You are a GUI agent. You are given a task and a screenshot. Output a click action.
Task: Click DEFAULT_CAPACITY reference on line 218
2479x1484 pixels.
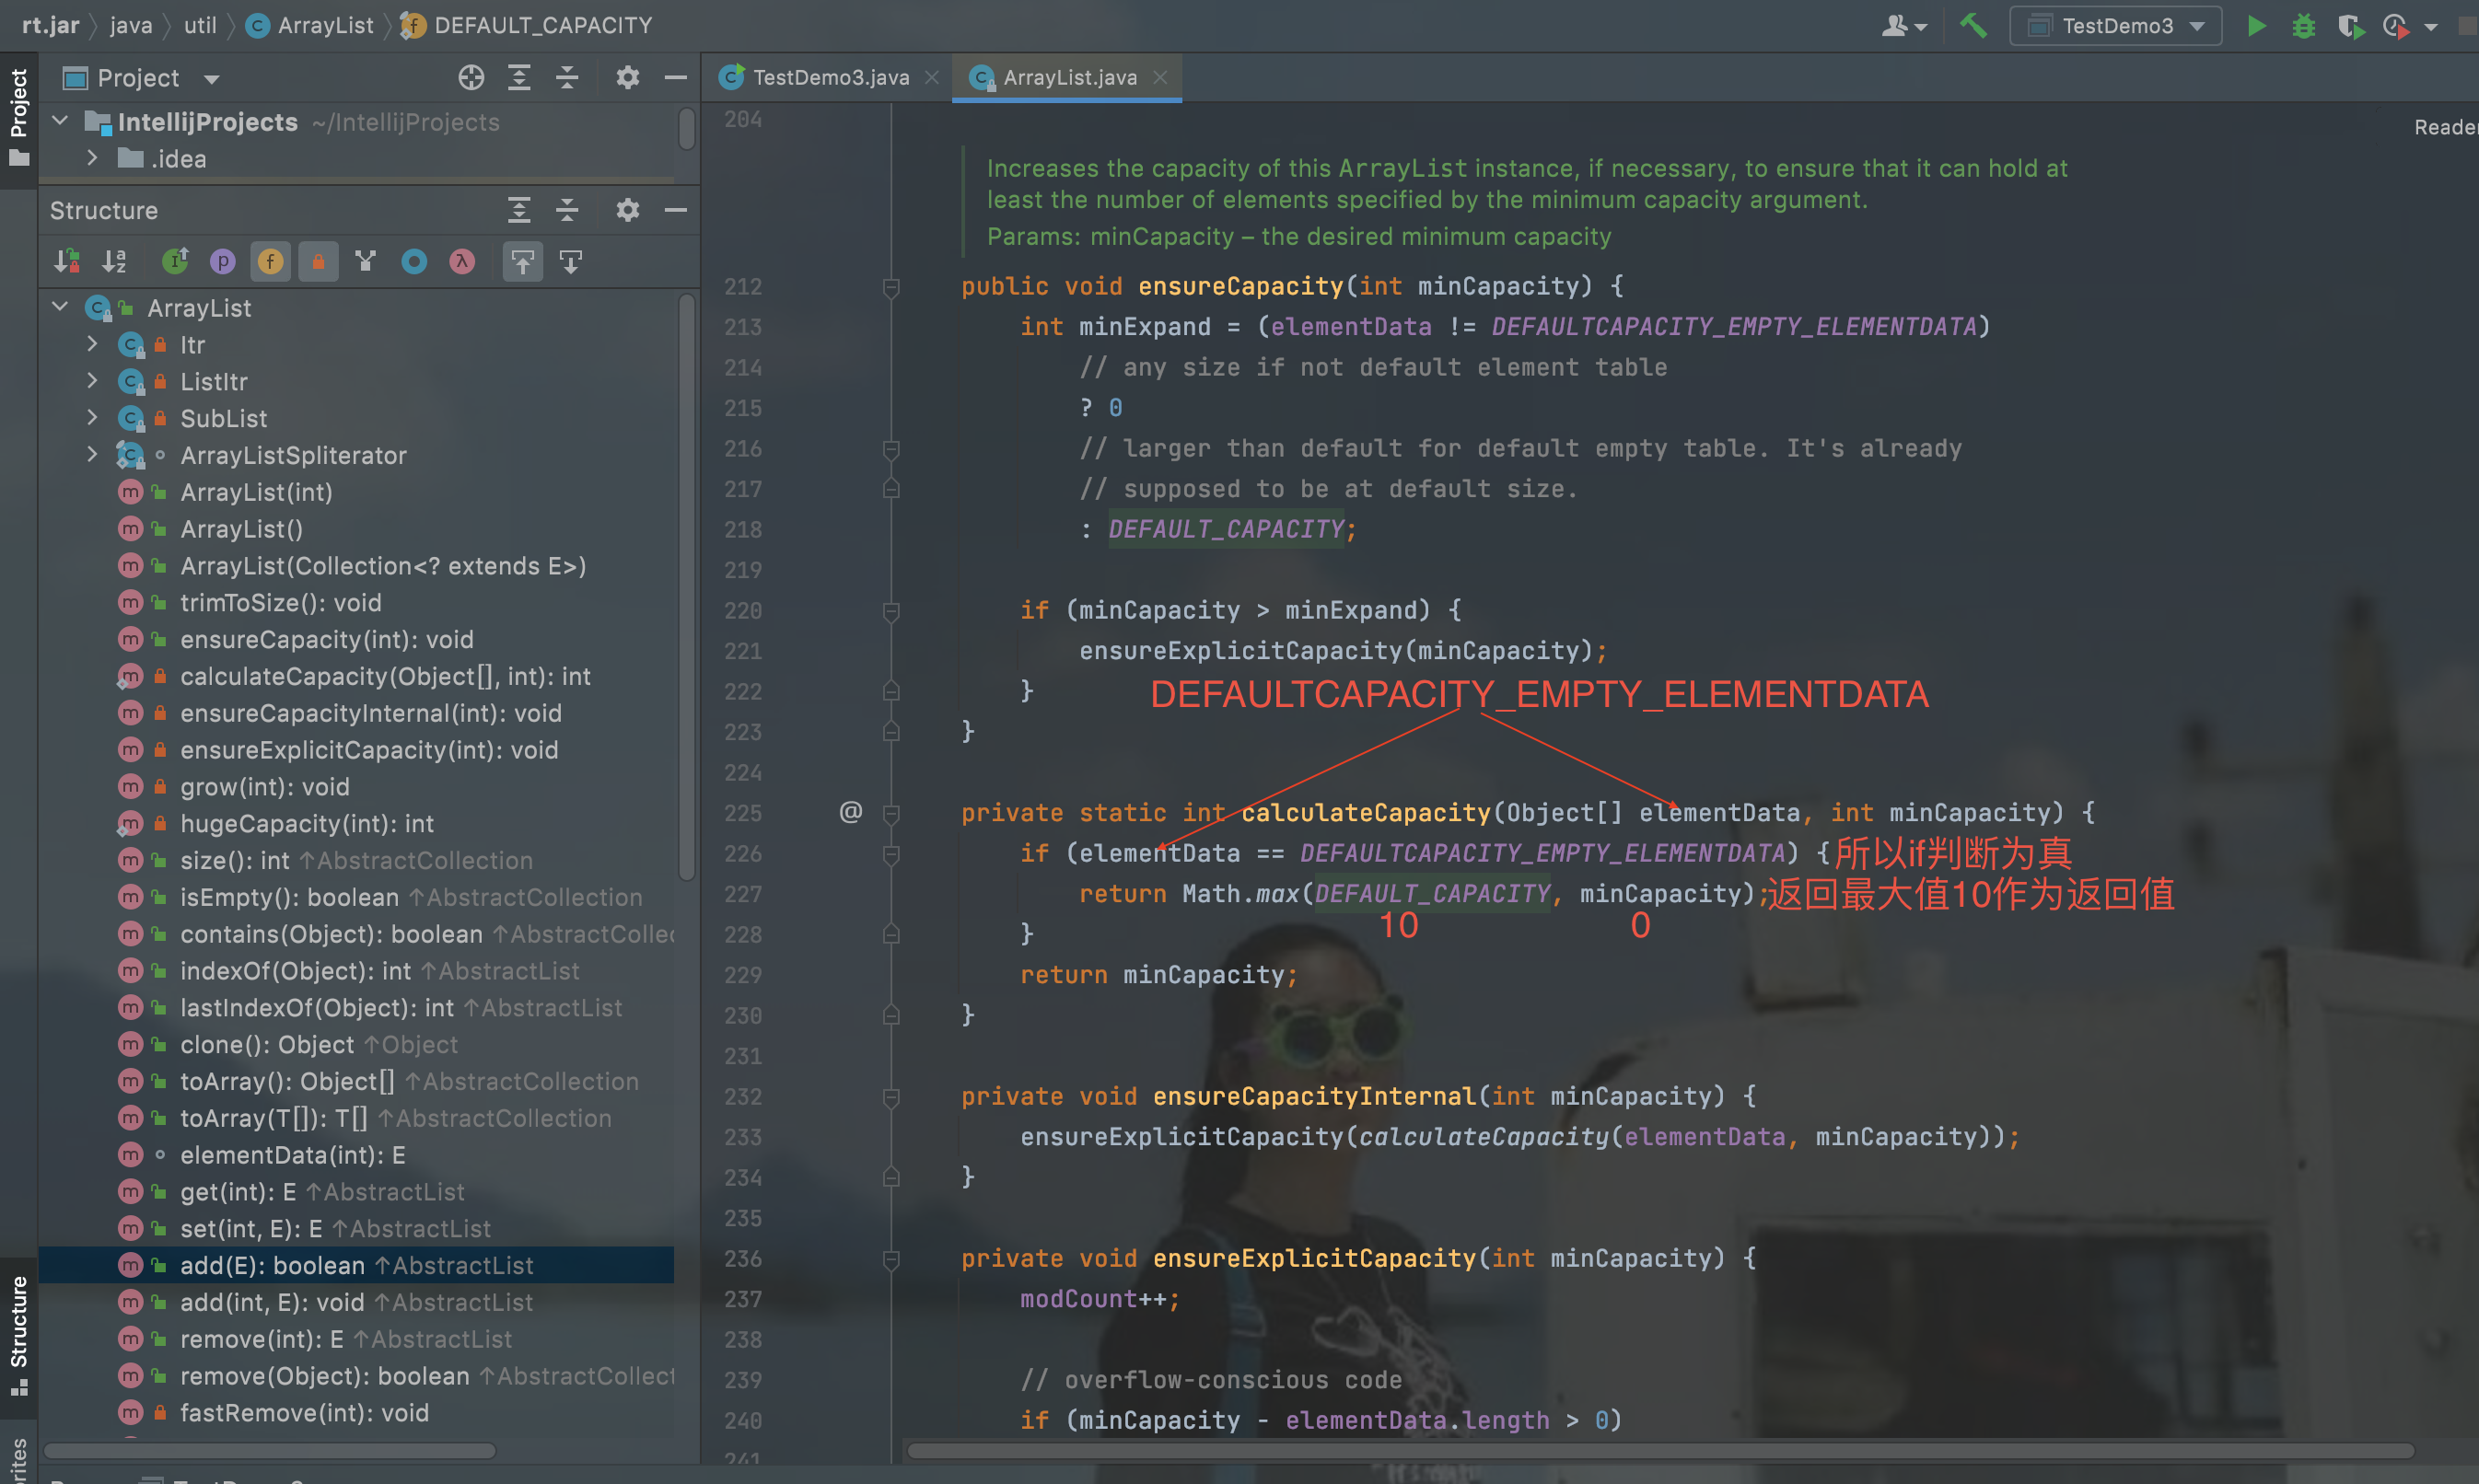click(1226, 529)
